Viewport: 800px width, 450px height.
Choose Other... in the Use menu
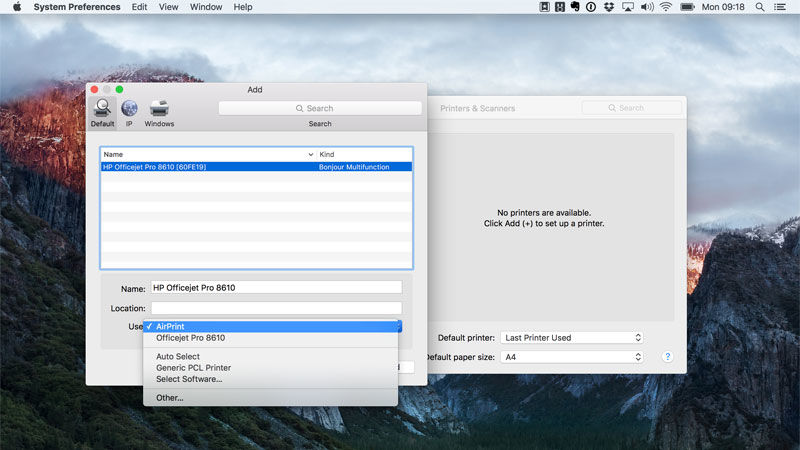click(x=271, y=398)
